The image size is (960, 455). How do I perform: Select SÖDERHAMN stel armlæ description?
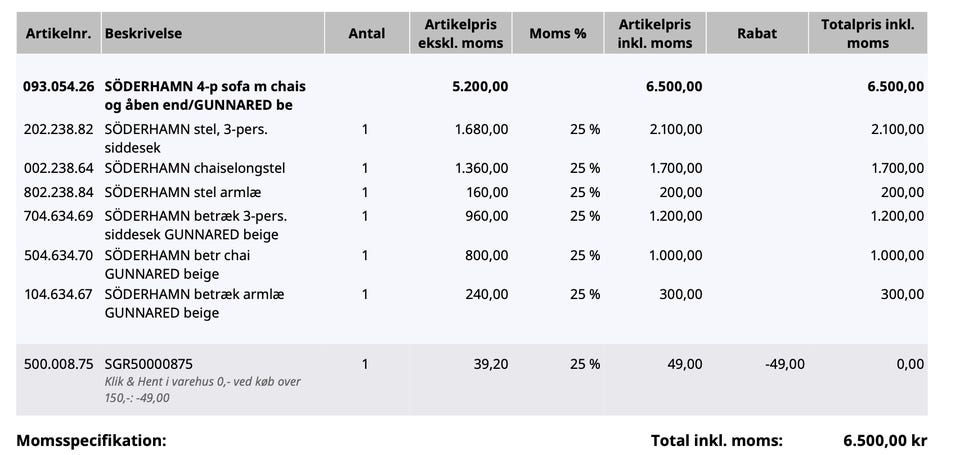pyautogui.click(x=183, y=192)
